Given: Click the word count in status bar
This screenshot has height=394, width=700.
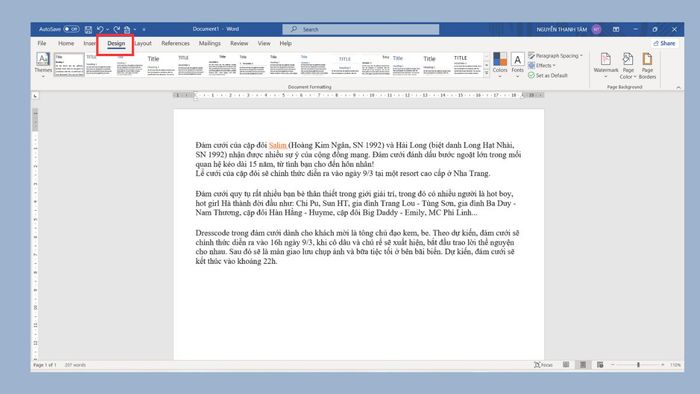Looking at the screenshot, I should click(75, 365).
